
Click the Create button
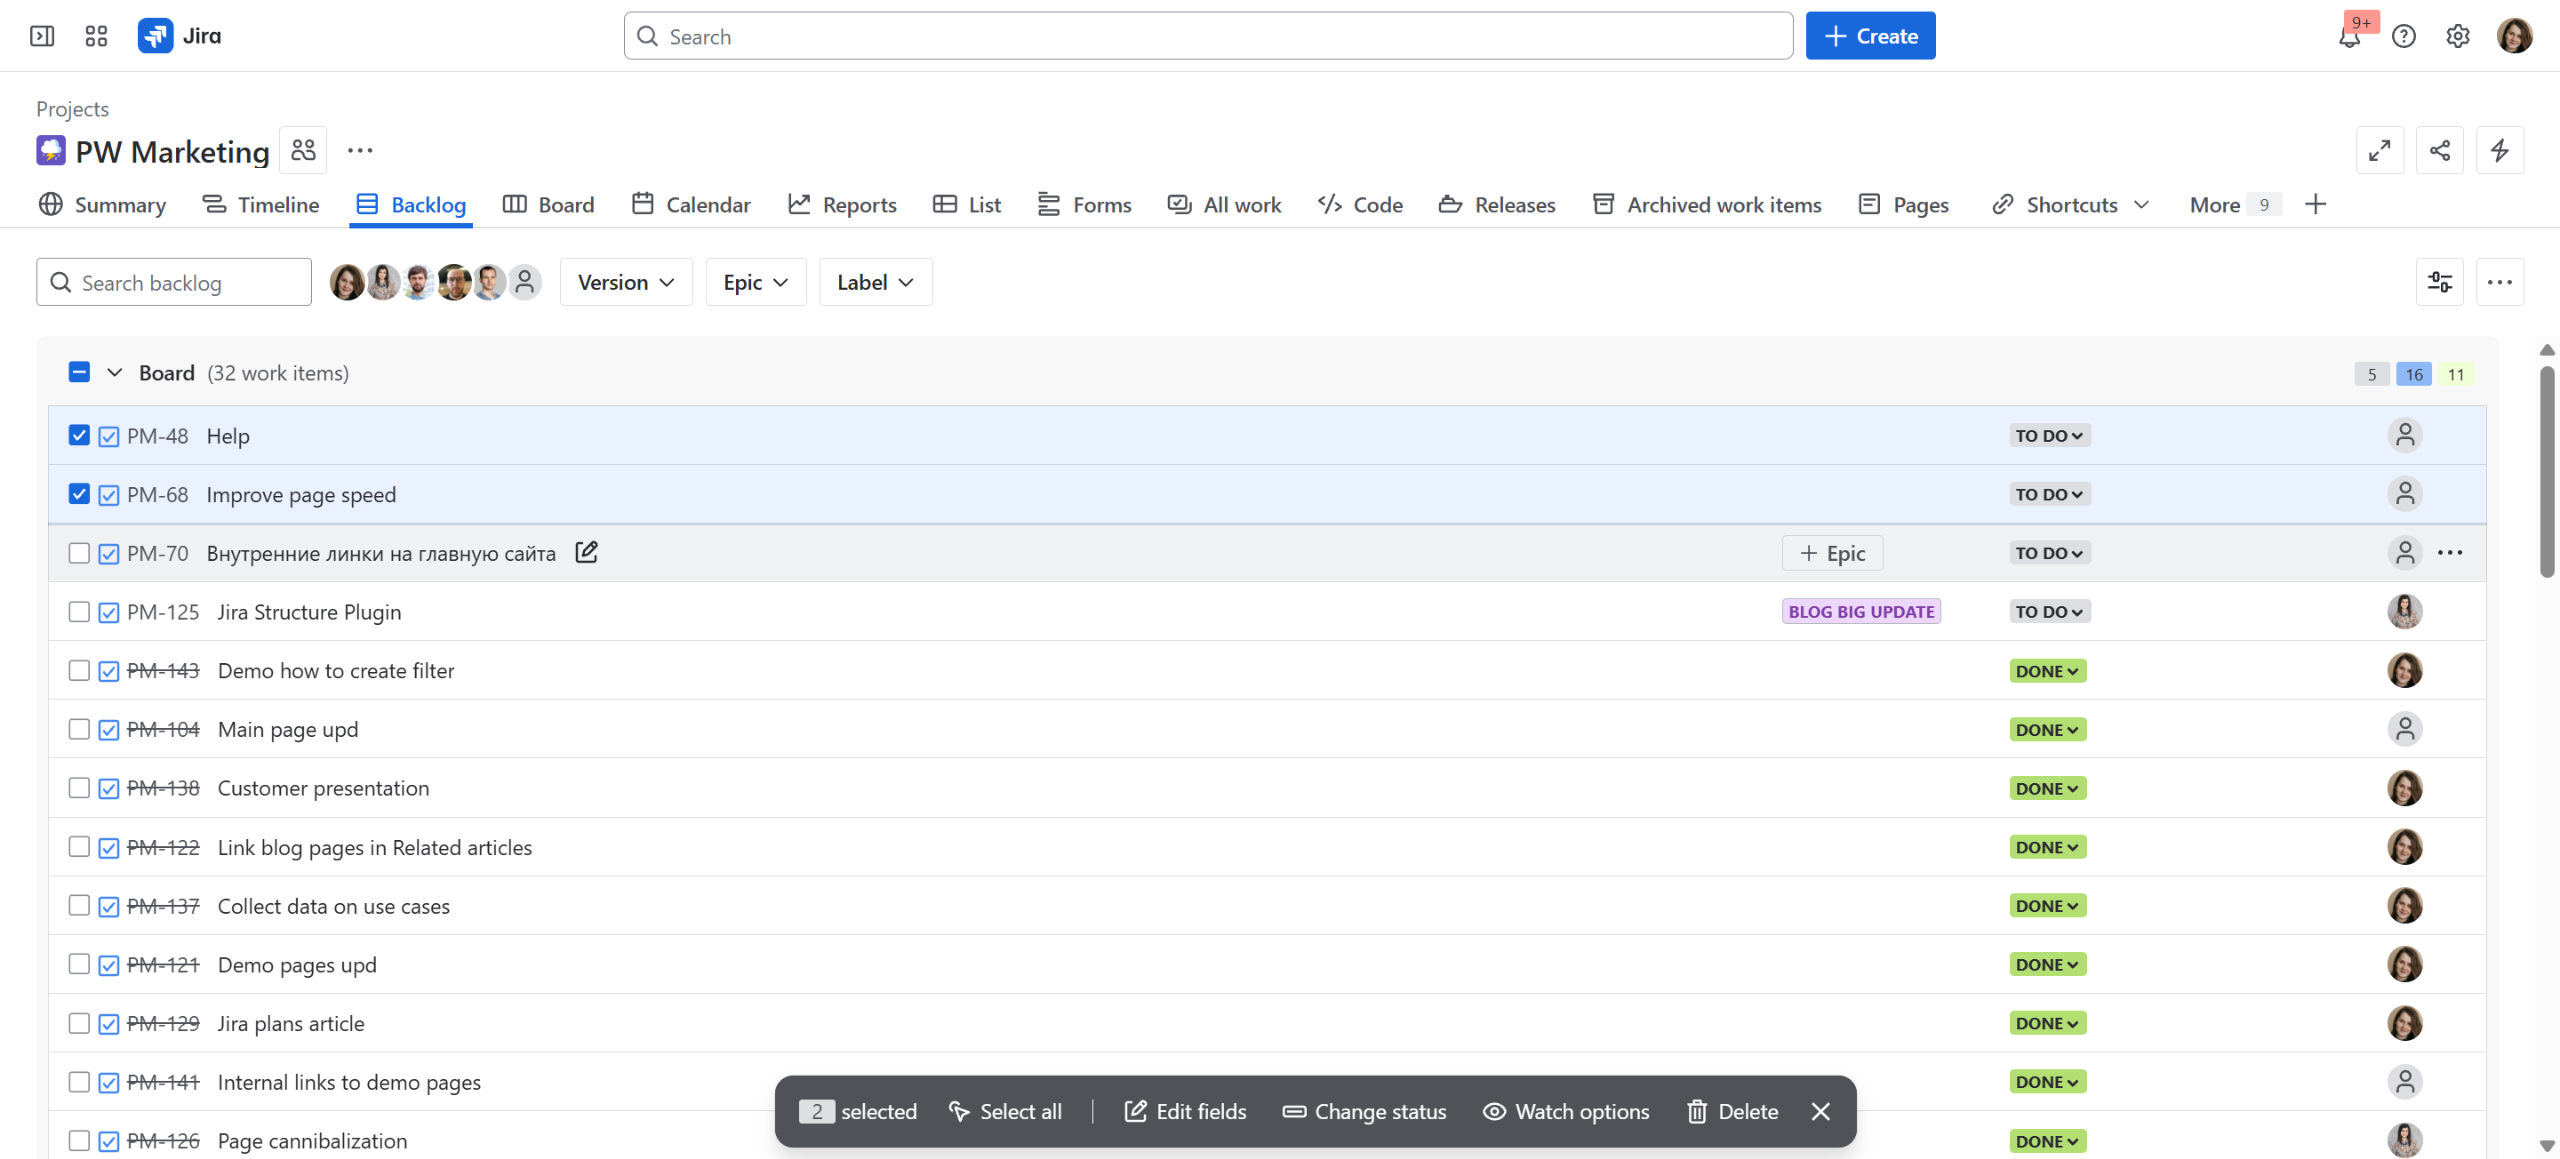pyautogui.click(x=1870, y=36)
